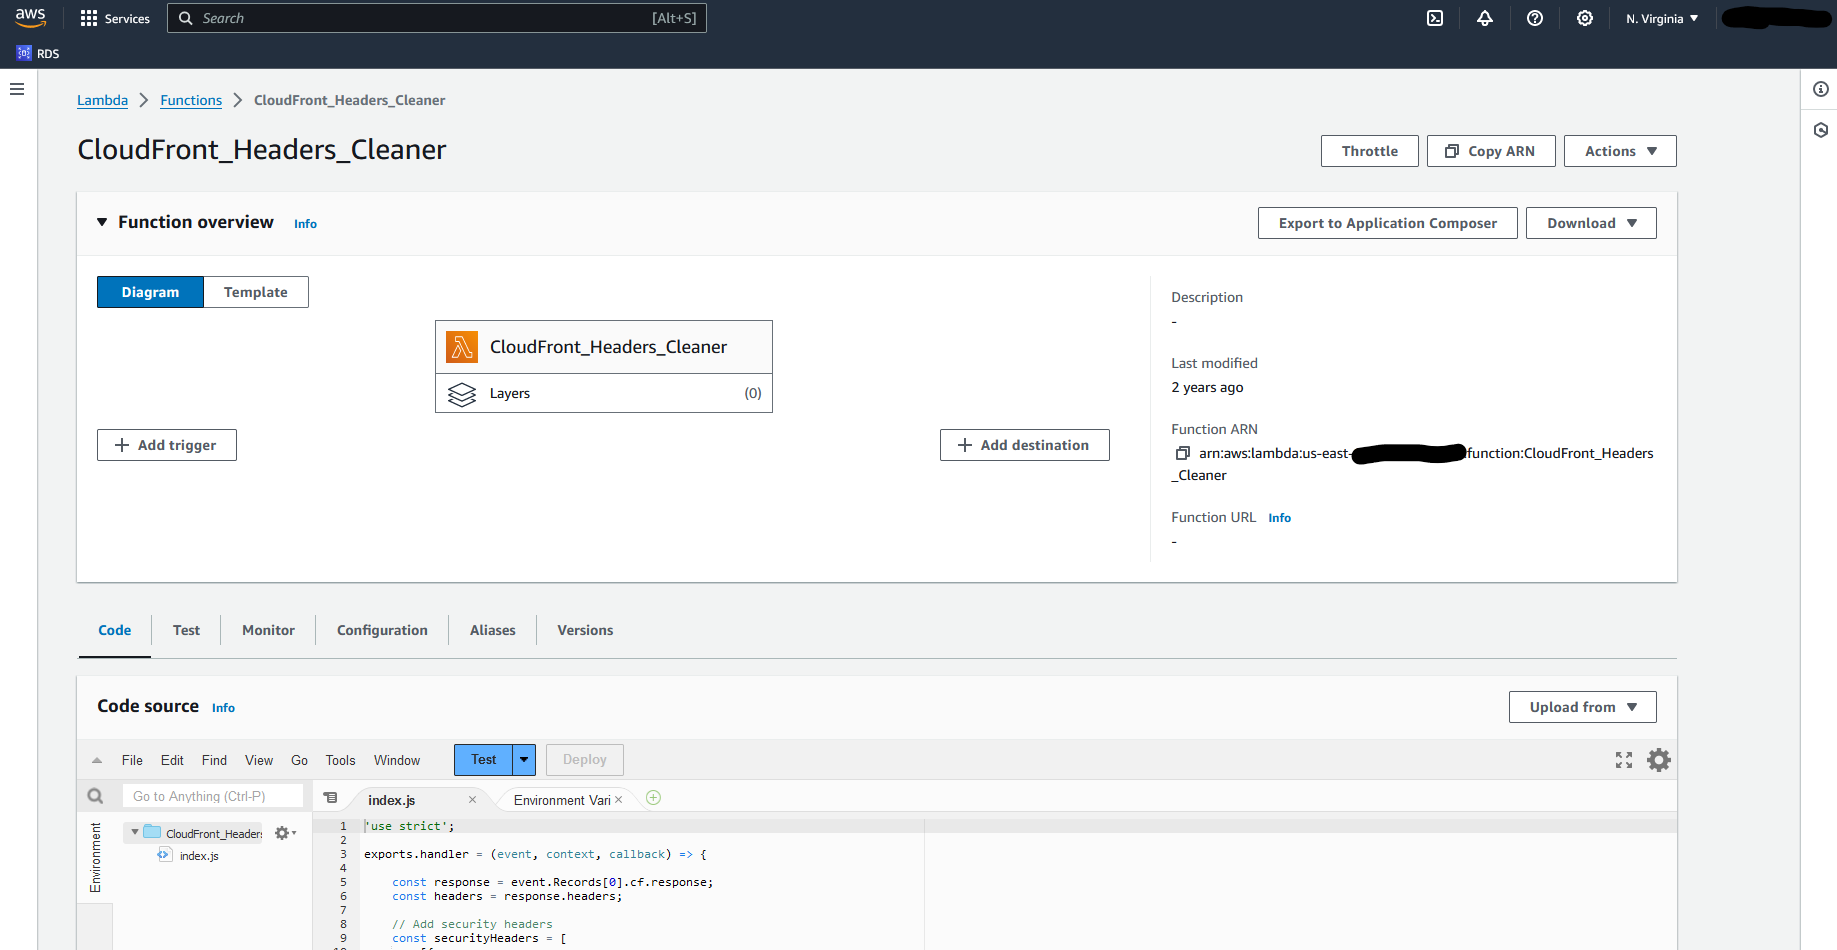
Task: Open the Go menu in editor
Action: (299, 760)
